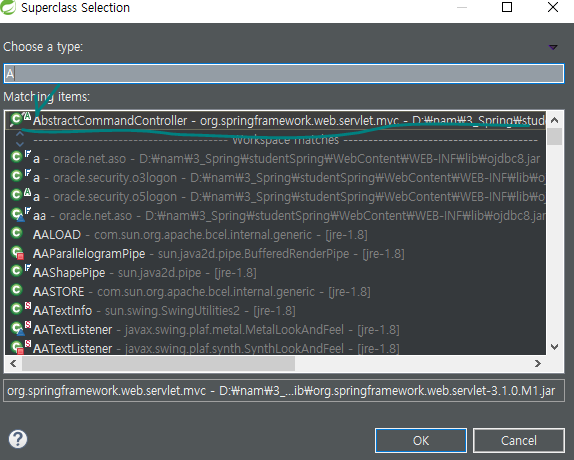Select AATextInfo SwingUtilities2 entry
The image size is (574, 460).
point(276,311)
